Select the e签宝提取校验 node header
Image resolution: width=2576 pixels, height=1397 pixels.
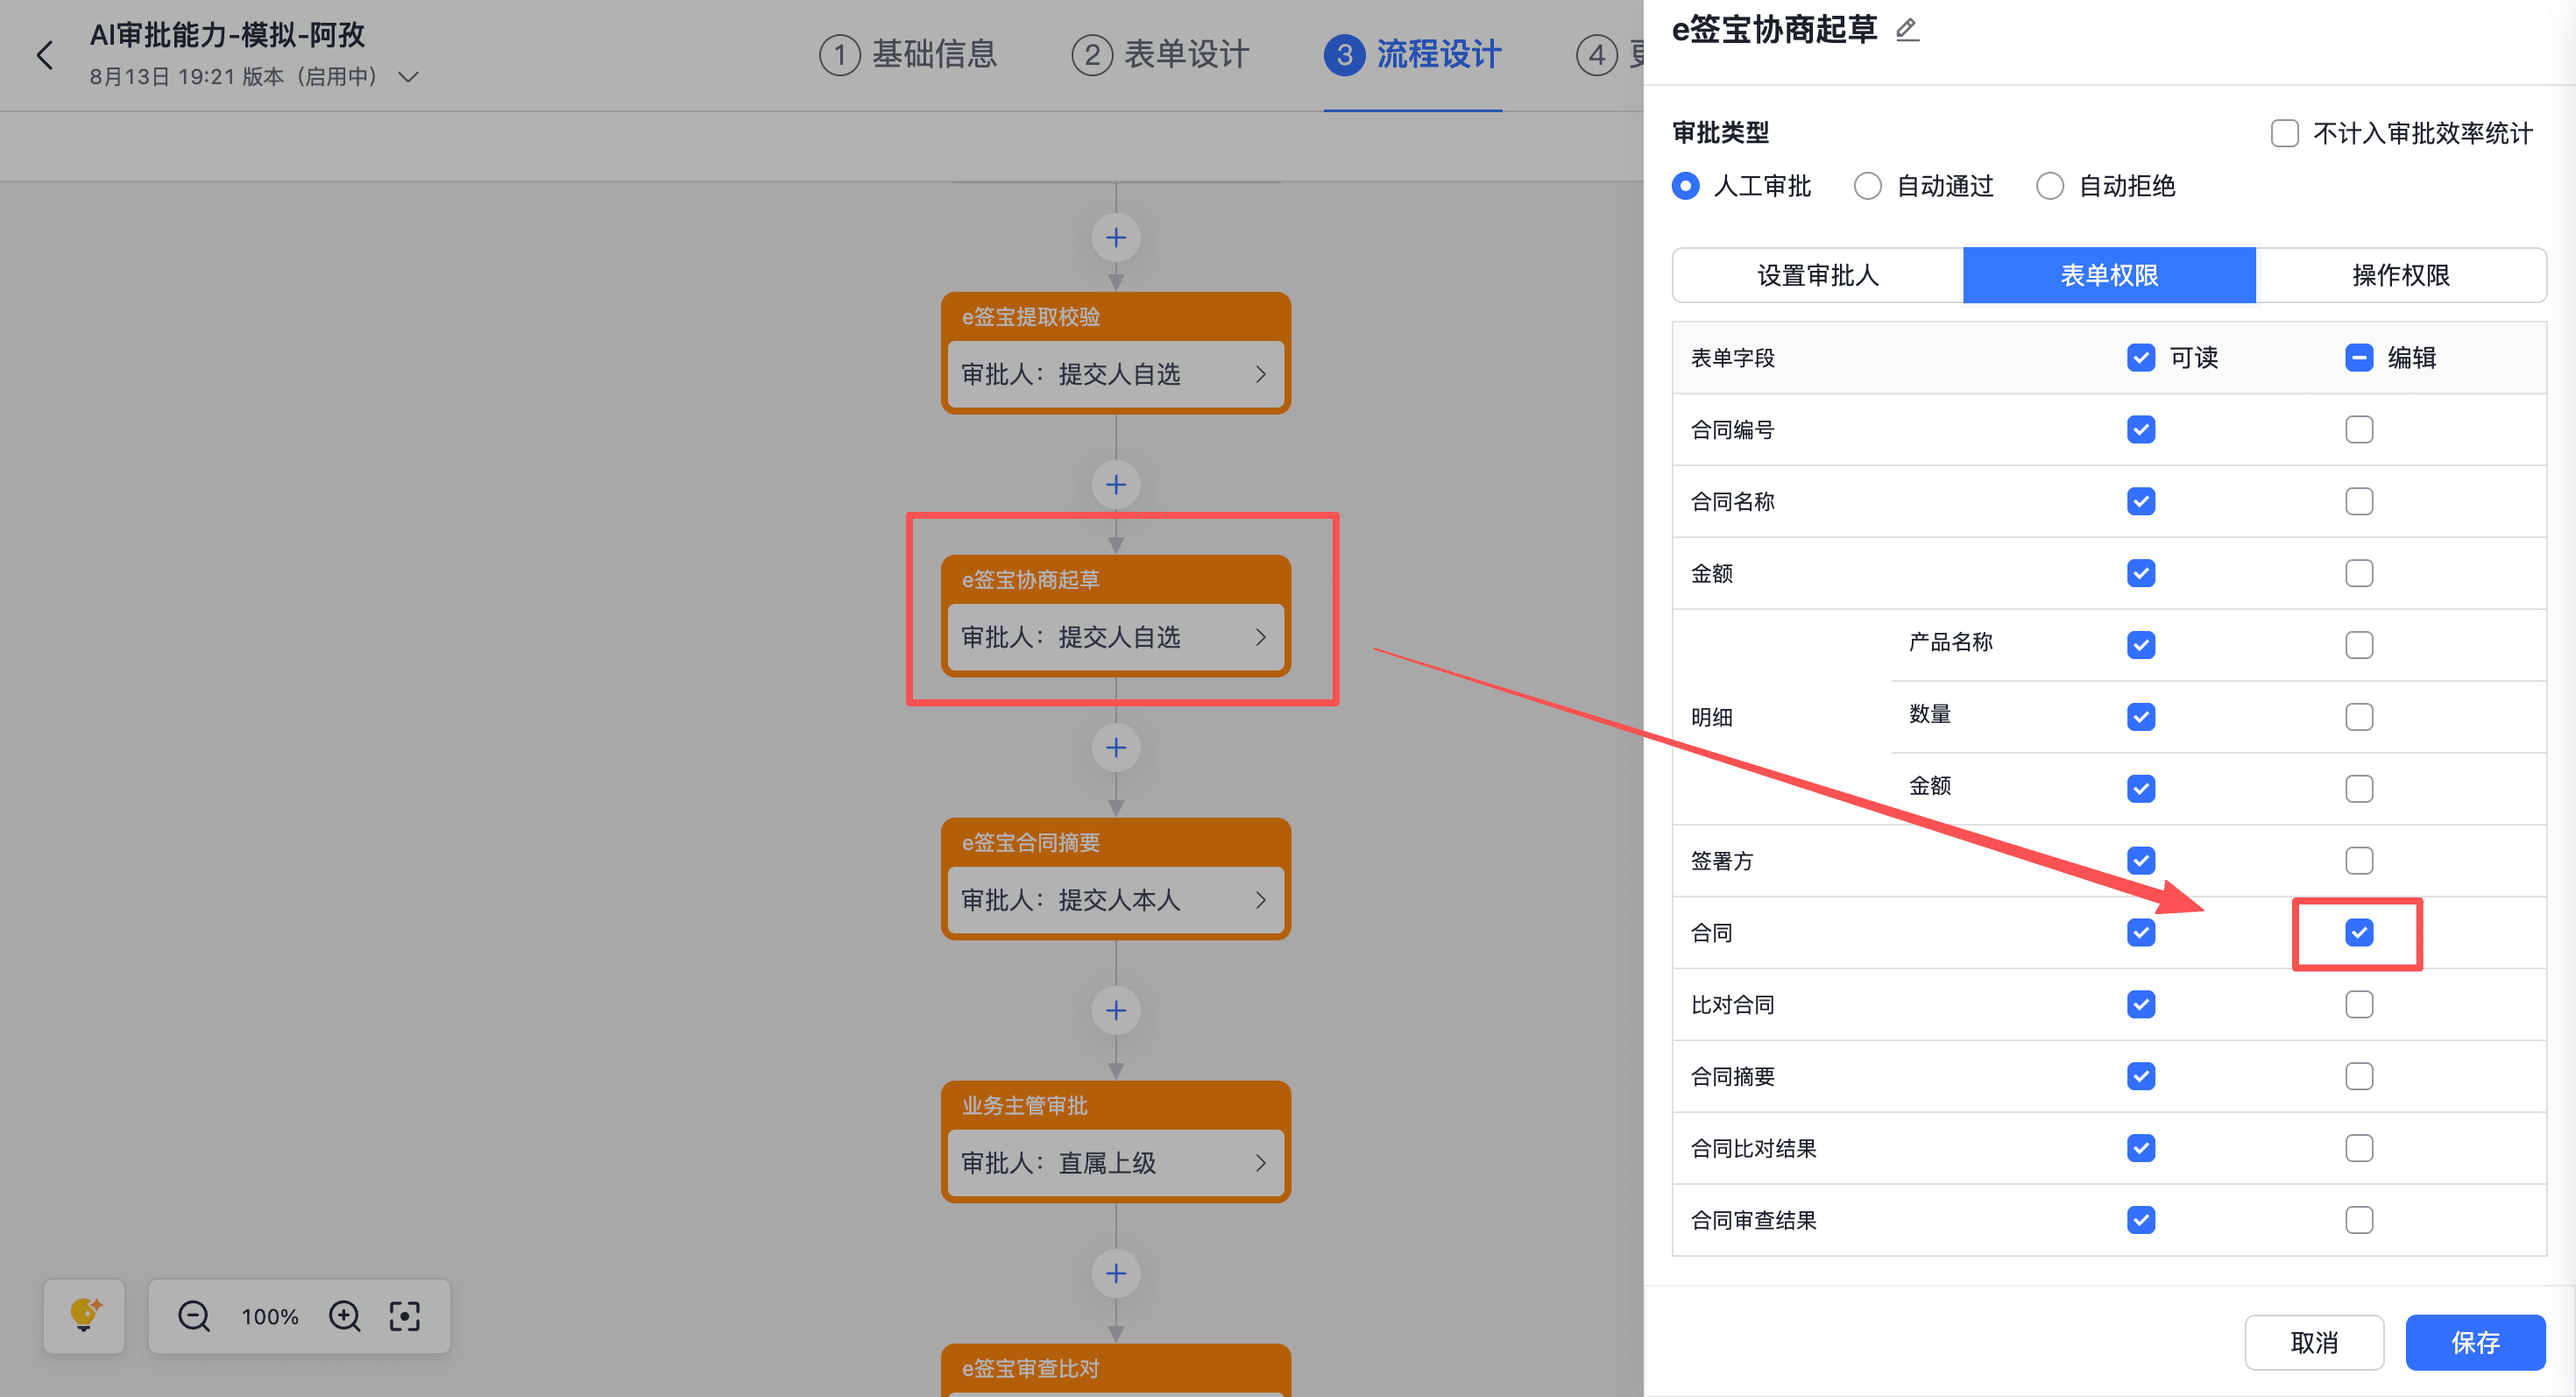coord(1115,317)
